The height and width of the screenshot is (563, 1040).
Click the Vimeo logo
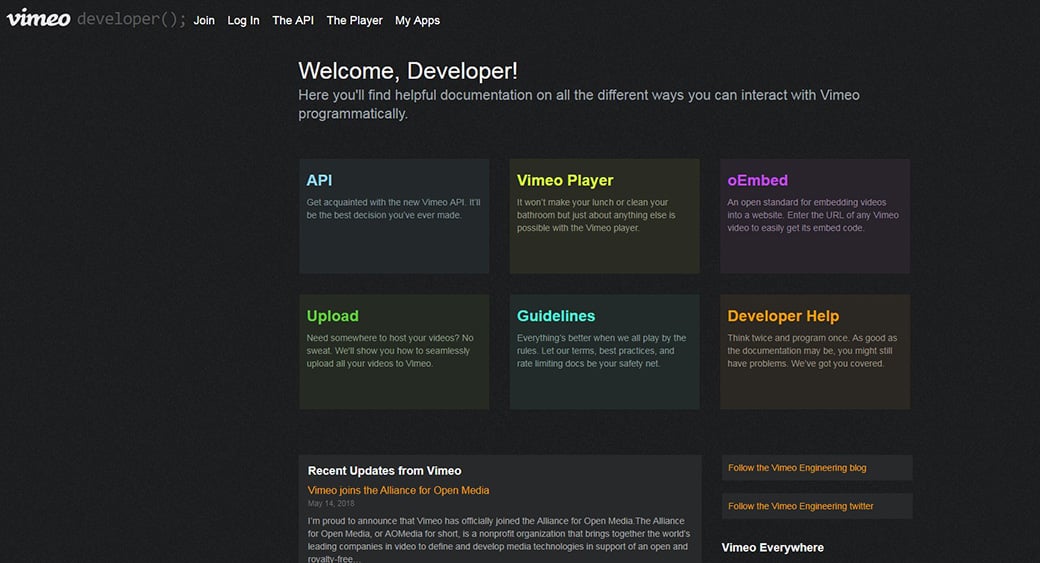tap(38, 18)
